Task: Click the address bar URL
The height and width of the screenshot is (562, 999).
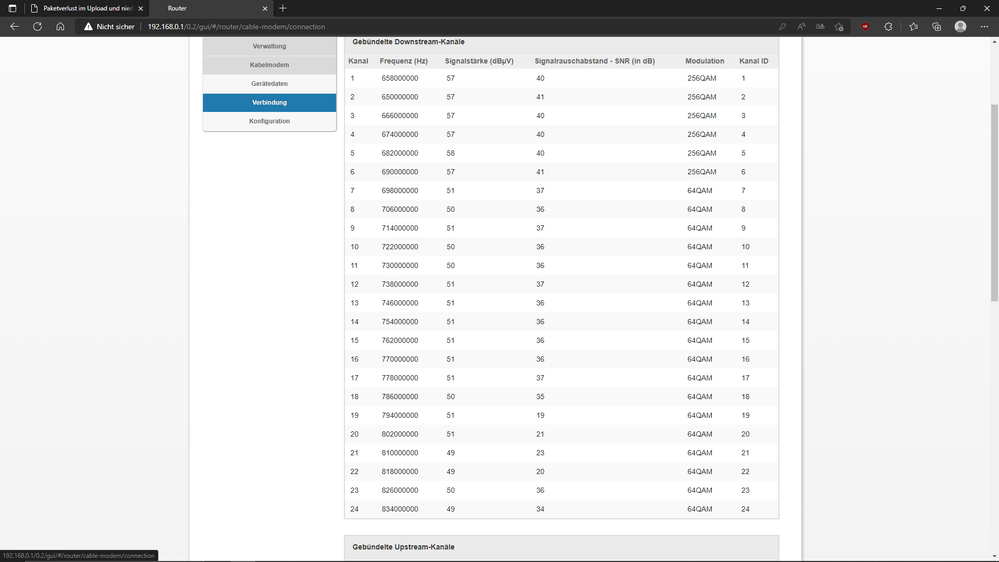Action: click(x=236, y=27)
